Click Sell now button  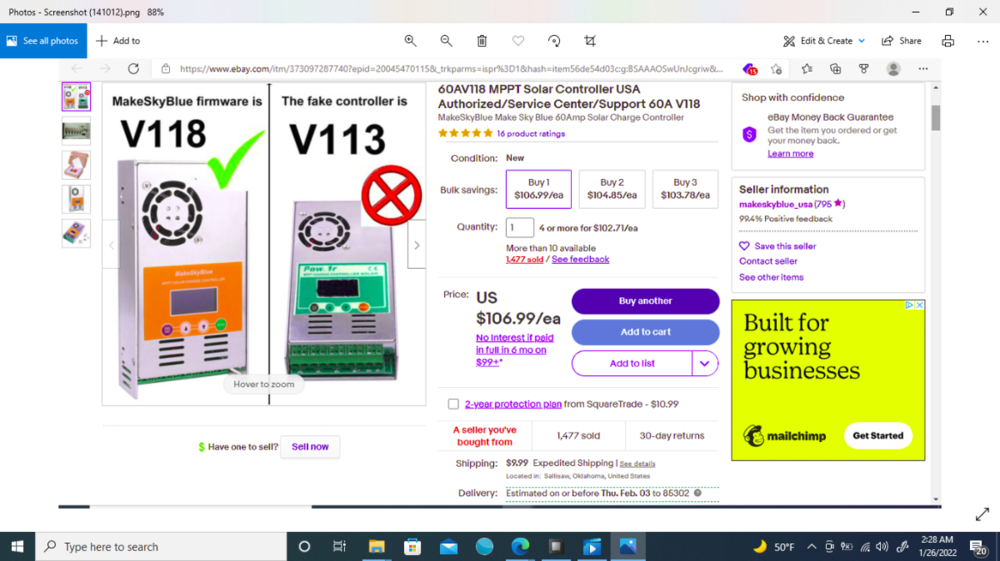[x=311, y=447]
